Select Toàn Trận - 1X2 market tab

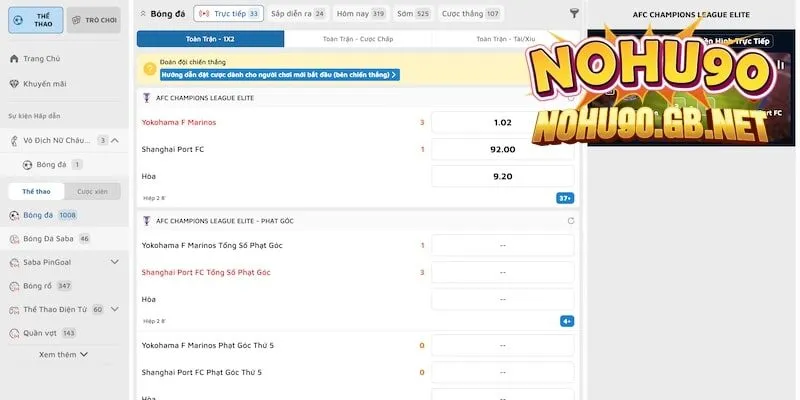(x=210, y=39)
